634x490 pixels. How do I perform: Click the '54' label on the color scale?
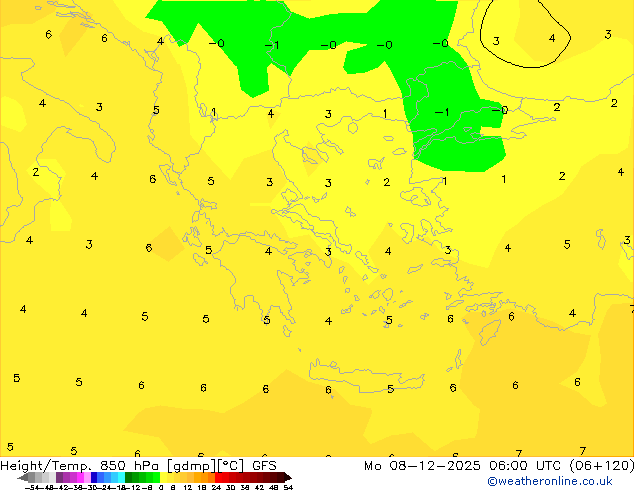[288, 487]
